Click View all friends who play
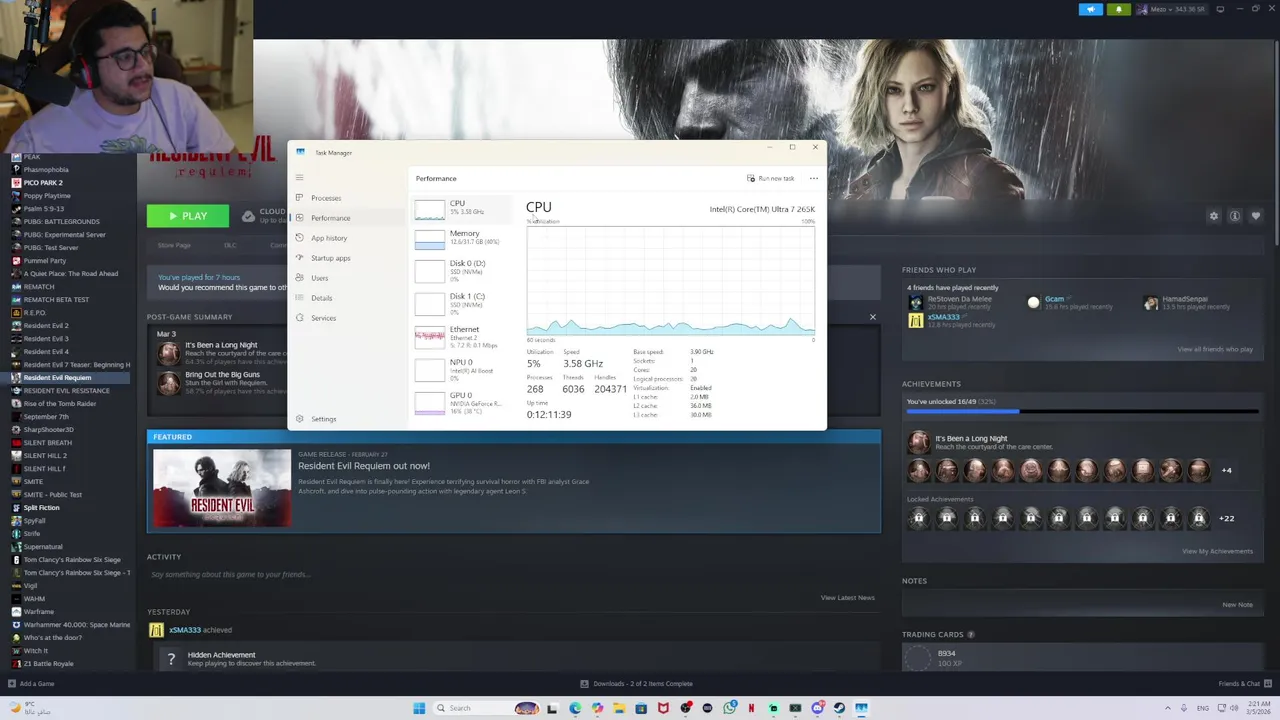The height and width of the screenshot is (720, 1280). click(x=1215, y=349)
